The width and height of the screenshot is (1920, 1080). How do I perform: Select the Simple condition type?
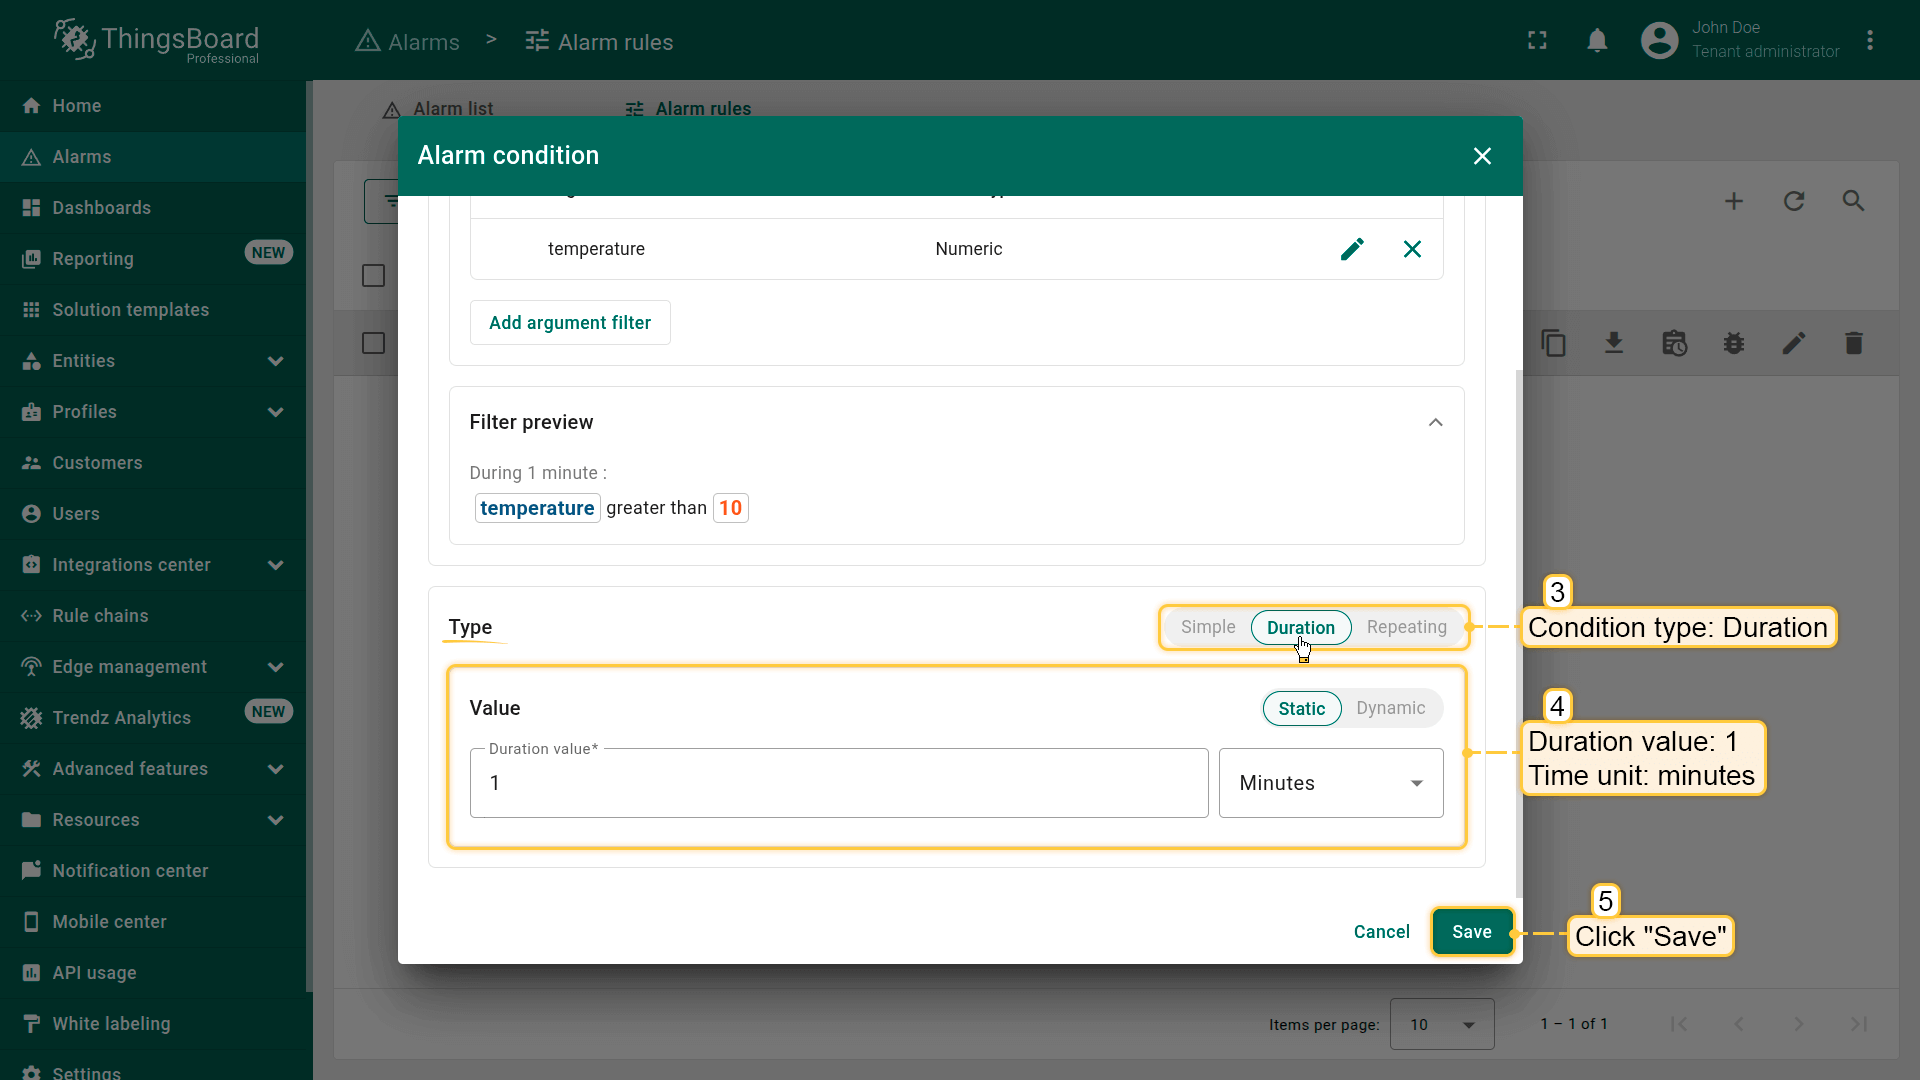(1207, 627)
